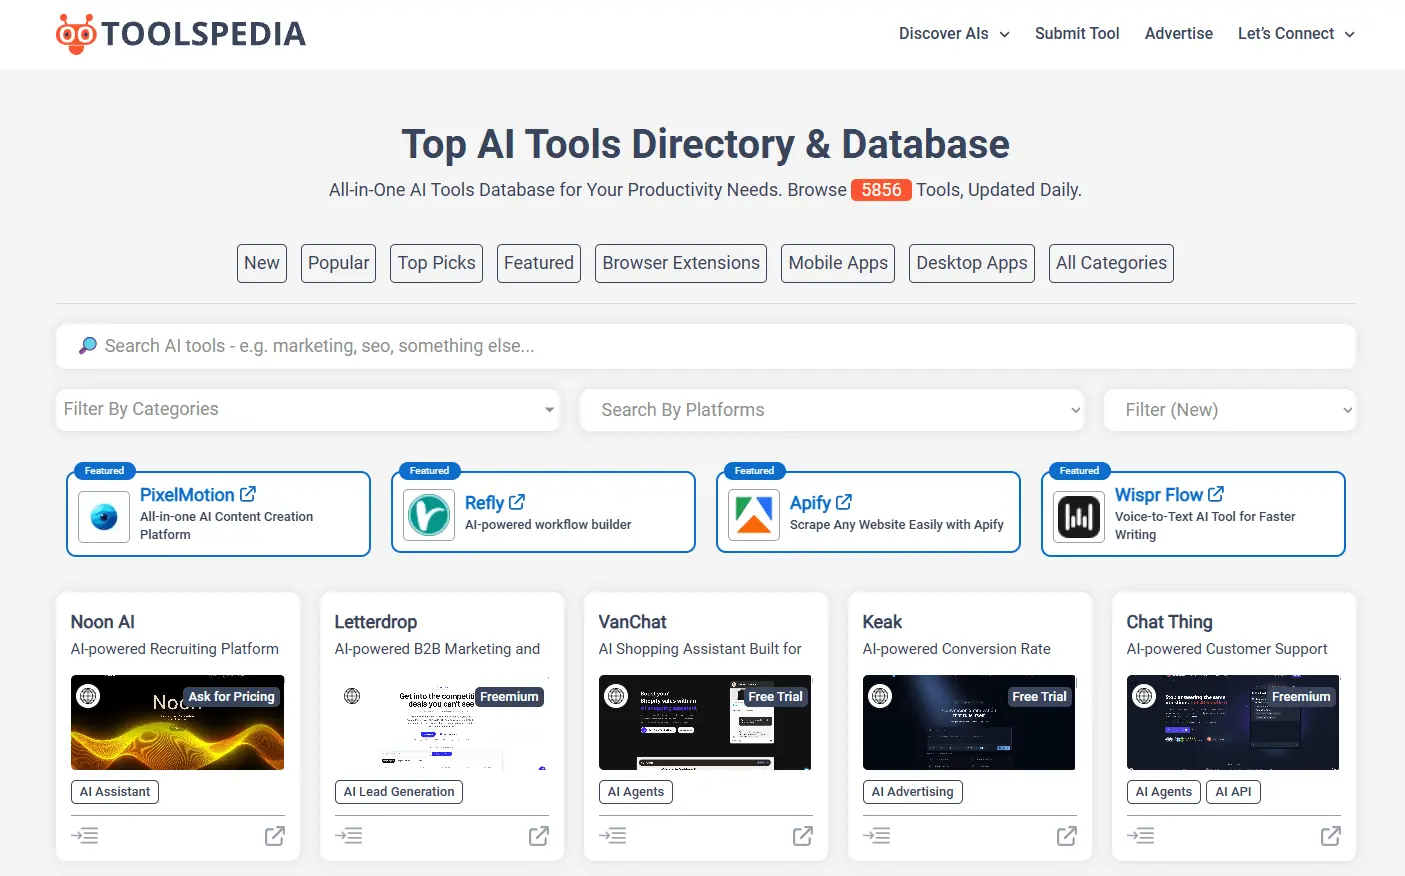
Task: Select the Featured filter tab
Action: point(539,263)
